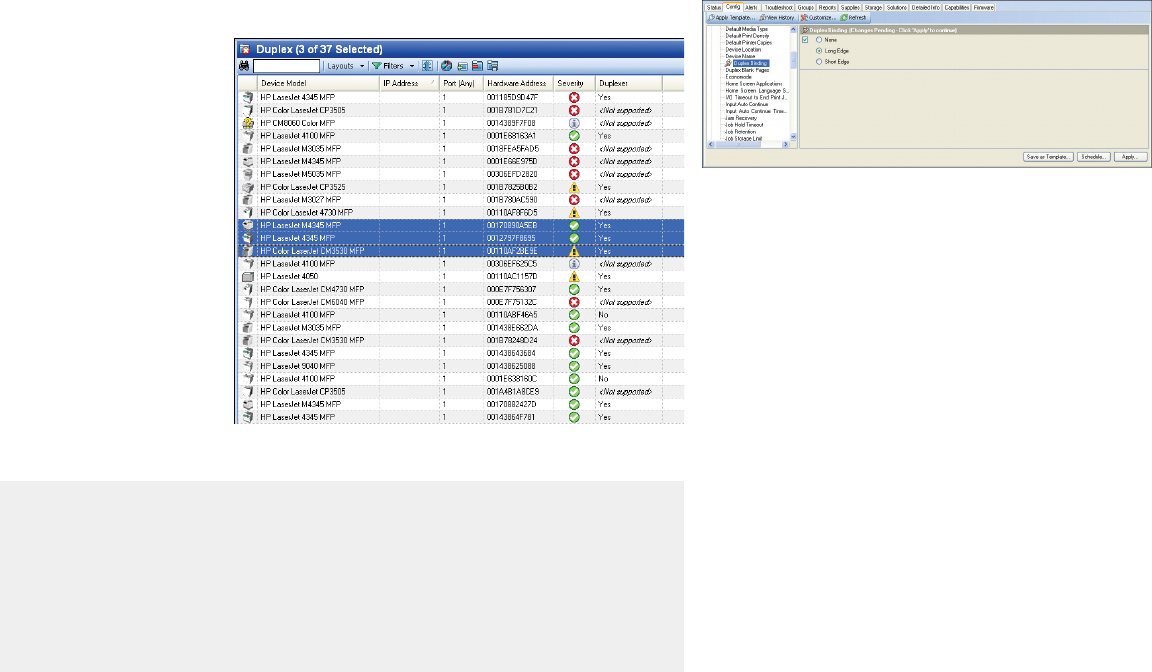
Task: Open the Supplies tab
Action: click(850, 7)
